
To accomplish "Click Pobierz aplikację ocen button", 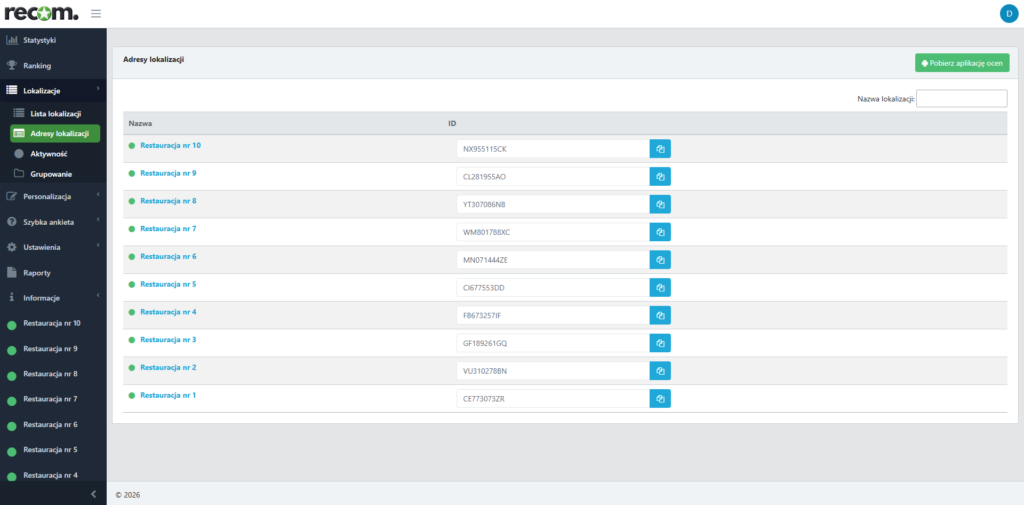I will coord(962,63).
